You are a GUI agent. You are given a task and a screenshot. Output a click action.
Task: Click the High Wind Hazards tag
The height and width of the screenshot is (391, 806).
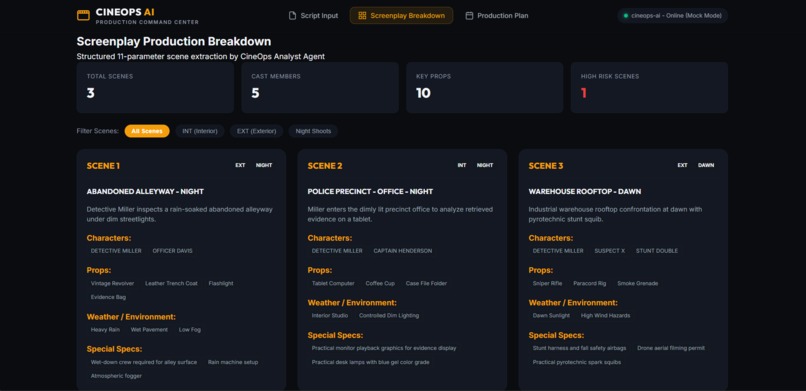tap(606, 315)
